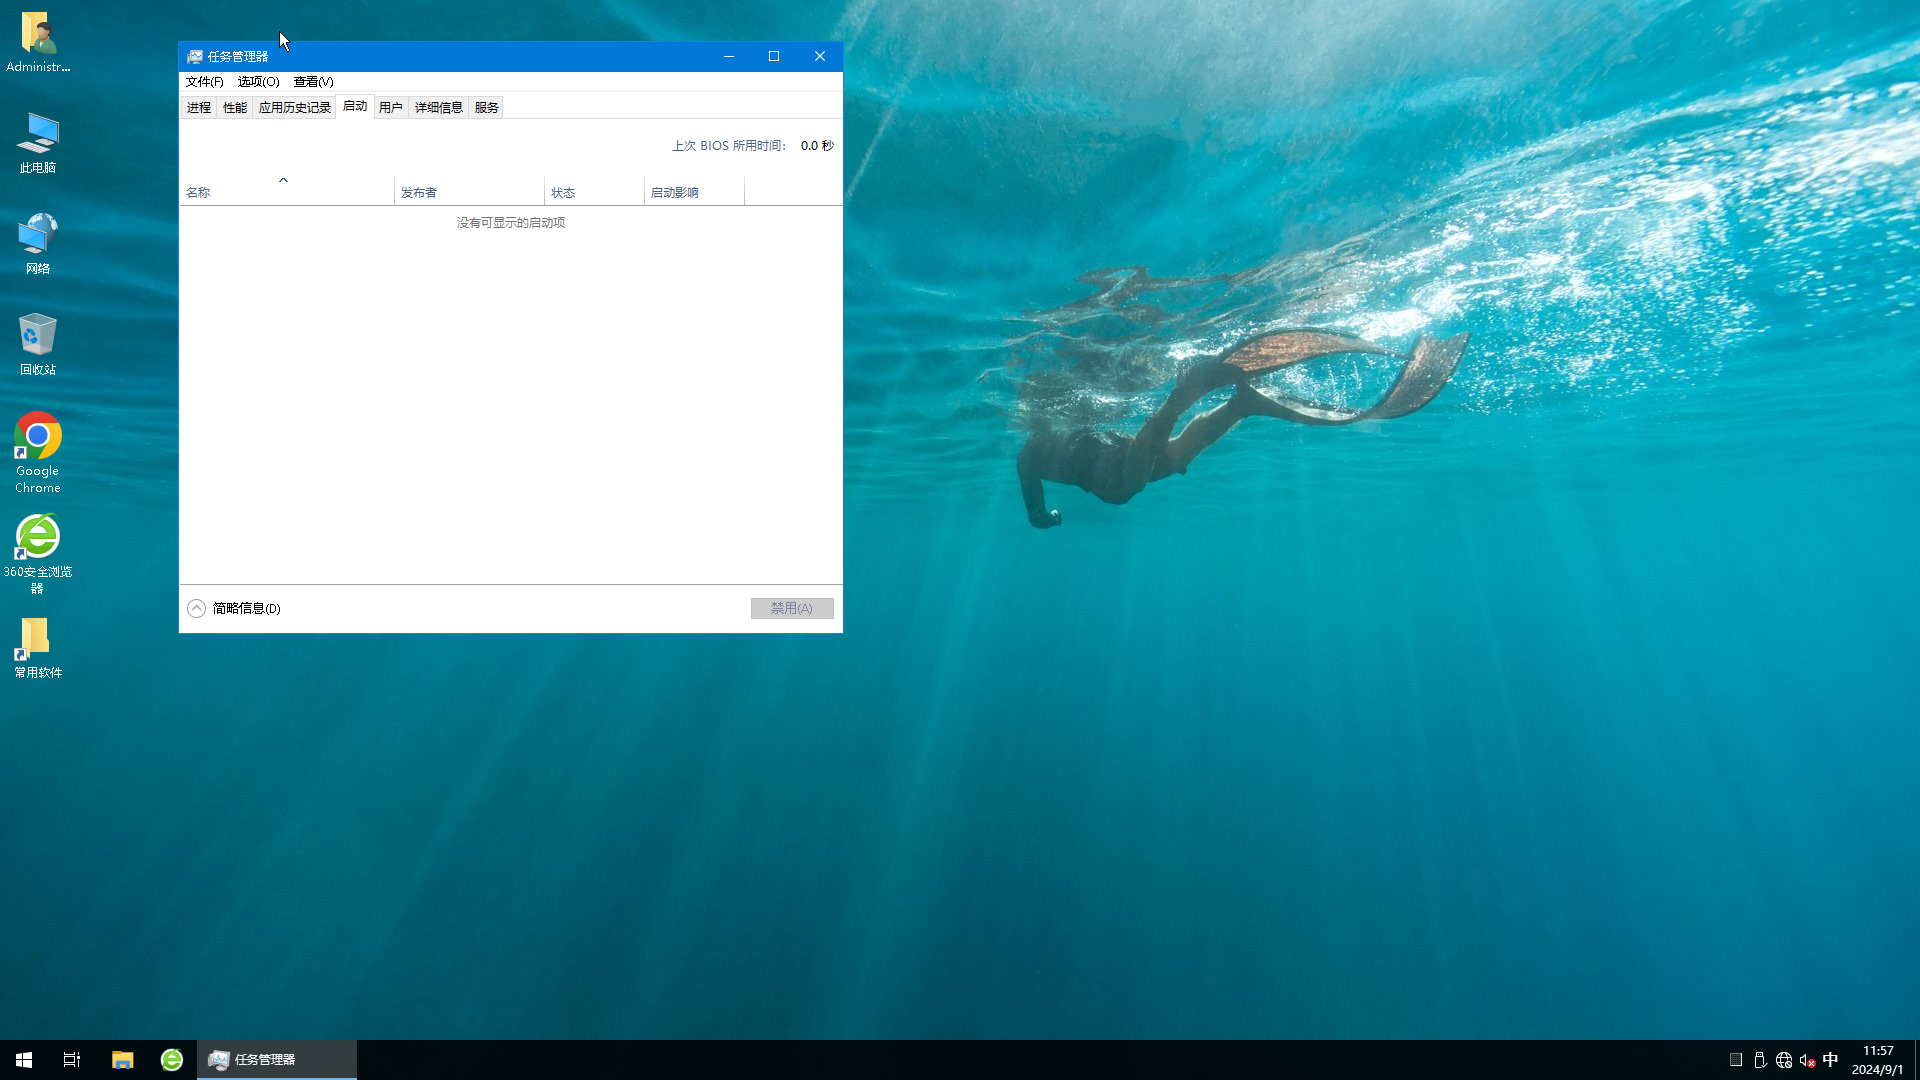Click the 上次 BIOS 所用时间 label
This screenshot has width=1920, height=1080.
tap(729, 146)
